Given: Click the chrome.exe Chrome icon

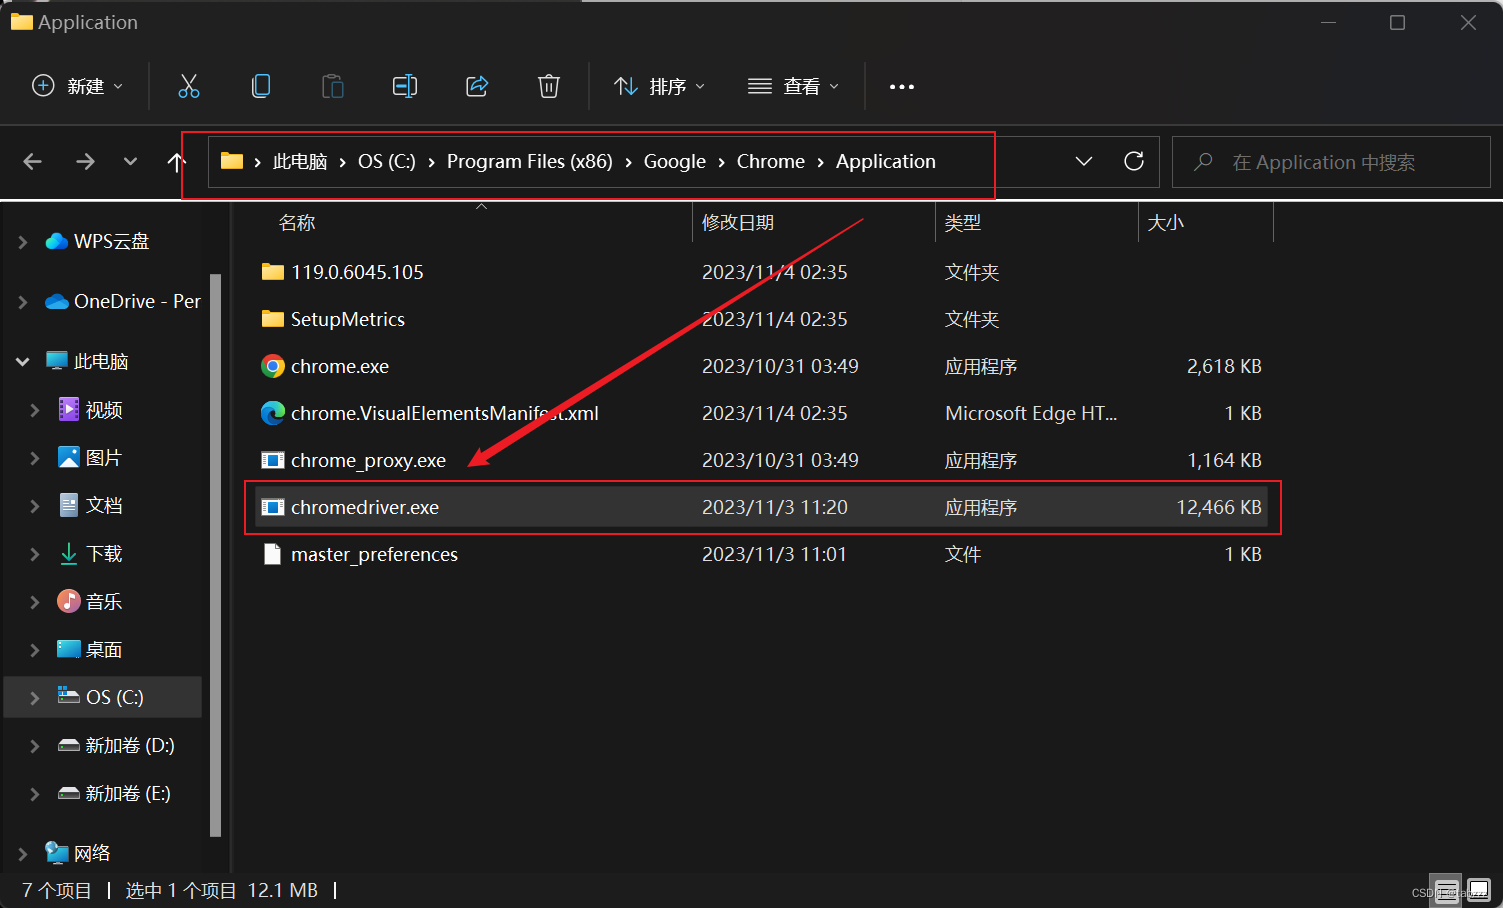Looking at the screenshot, I should pos(273,366).
